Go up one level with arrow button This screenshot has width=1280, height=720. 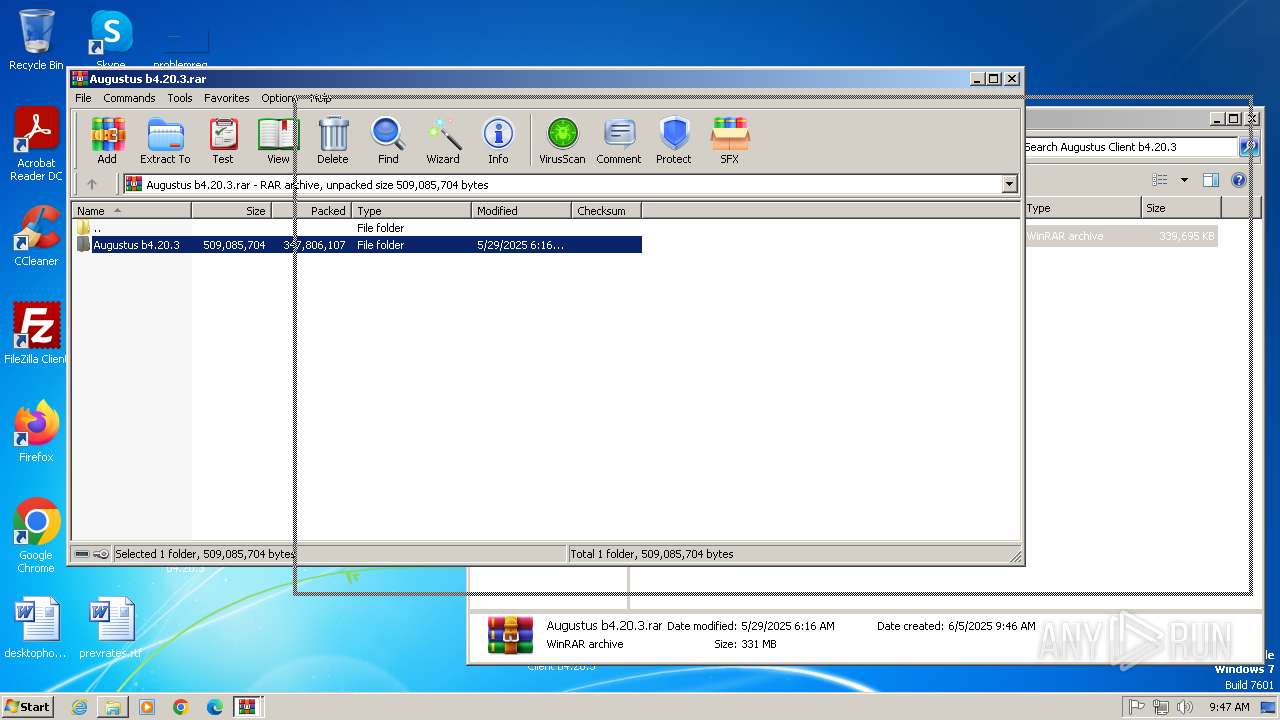(x=92, y=184)
